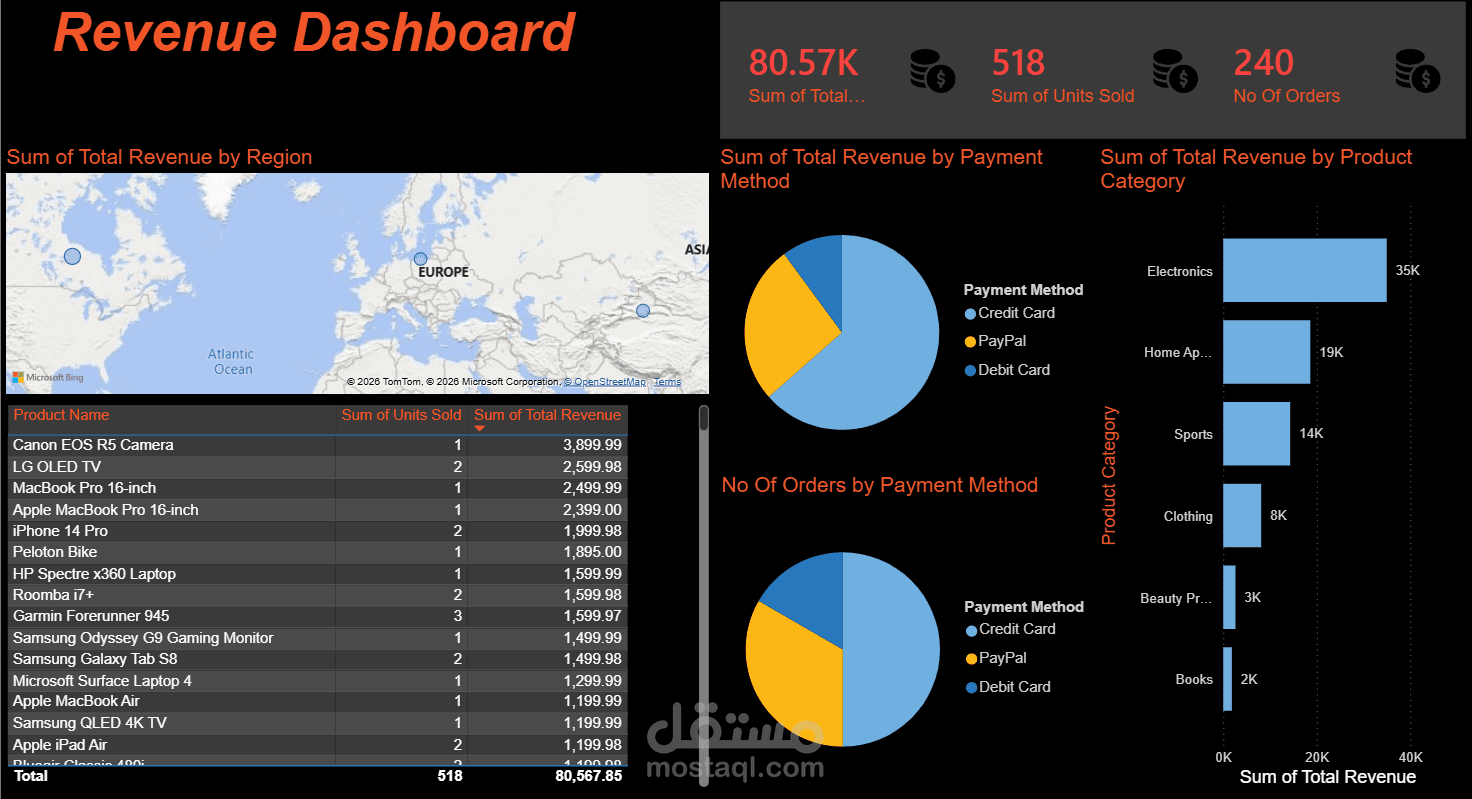Sort by the Sum of Units Sold column header

[401, 414]
